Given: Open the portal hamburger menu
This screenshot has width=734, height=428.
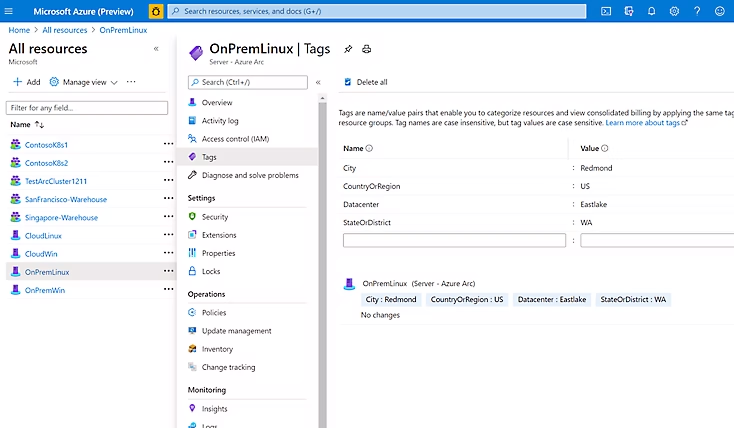Looking at the screenshot, I should tap(8, 11).
